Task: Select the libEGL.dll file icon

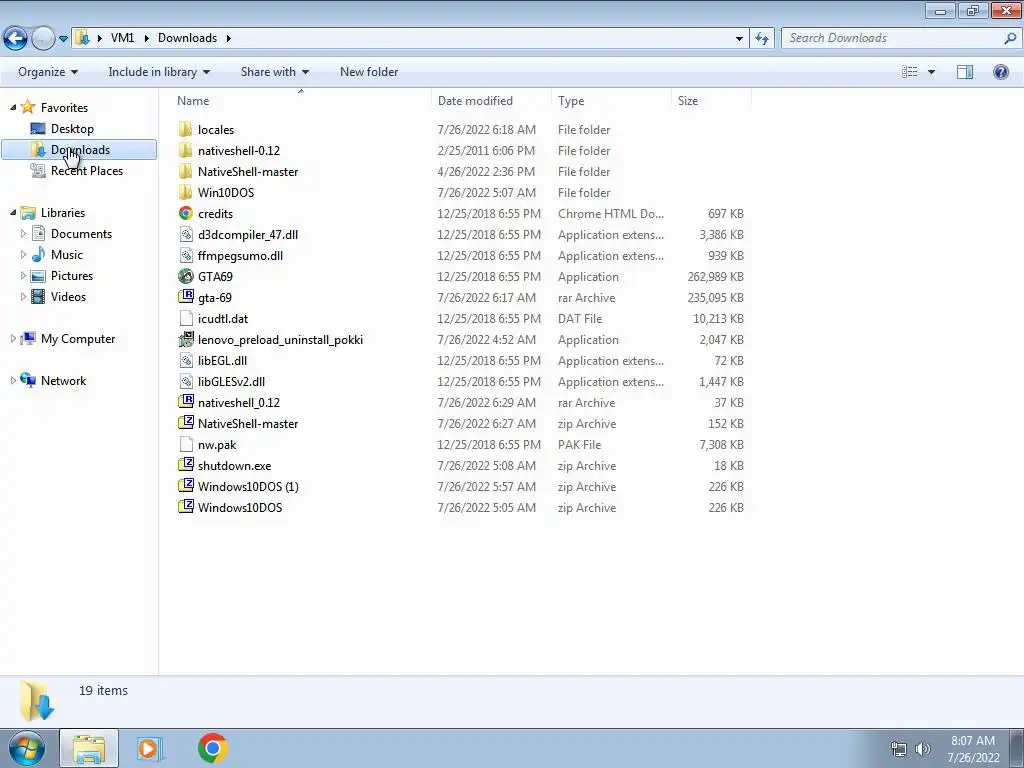Action: click(x=185, y=360)
